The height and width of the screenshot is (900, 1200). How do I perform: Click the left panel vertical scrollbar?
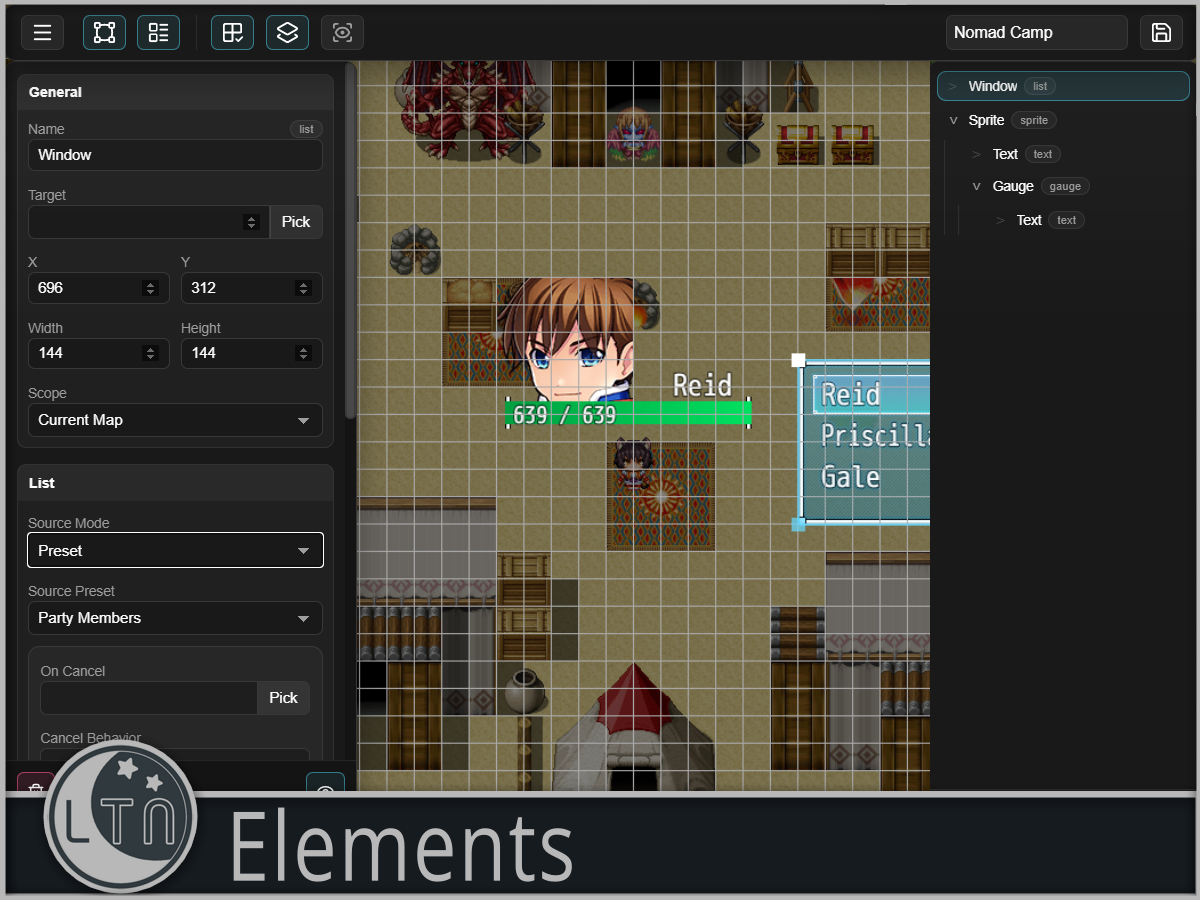(350, 240)
